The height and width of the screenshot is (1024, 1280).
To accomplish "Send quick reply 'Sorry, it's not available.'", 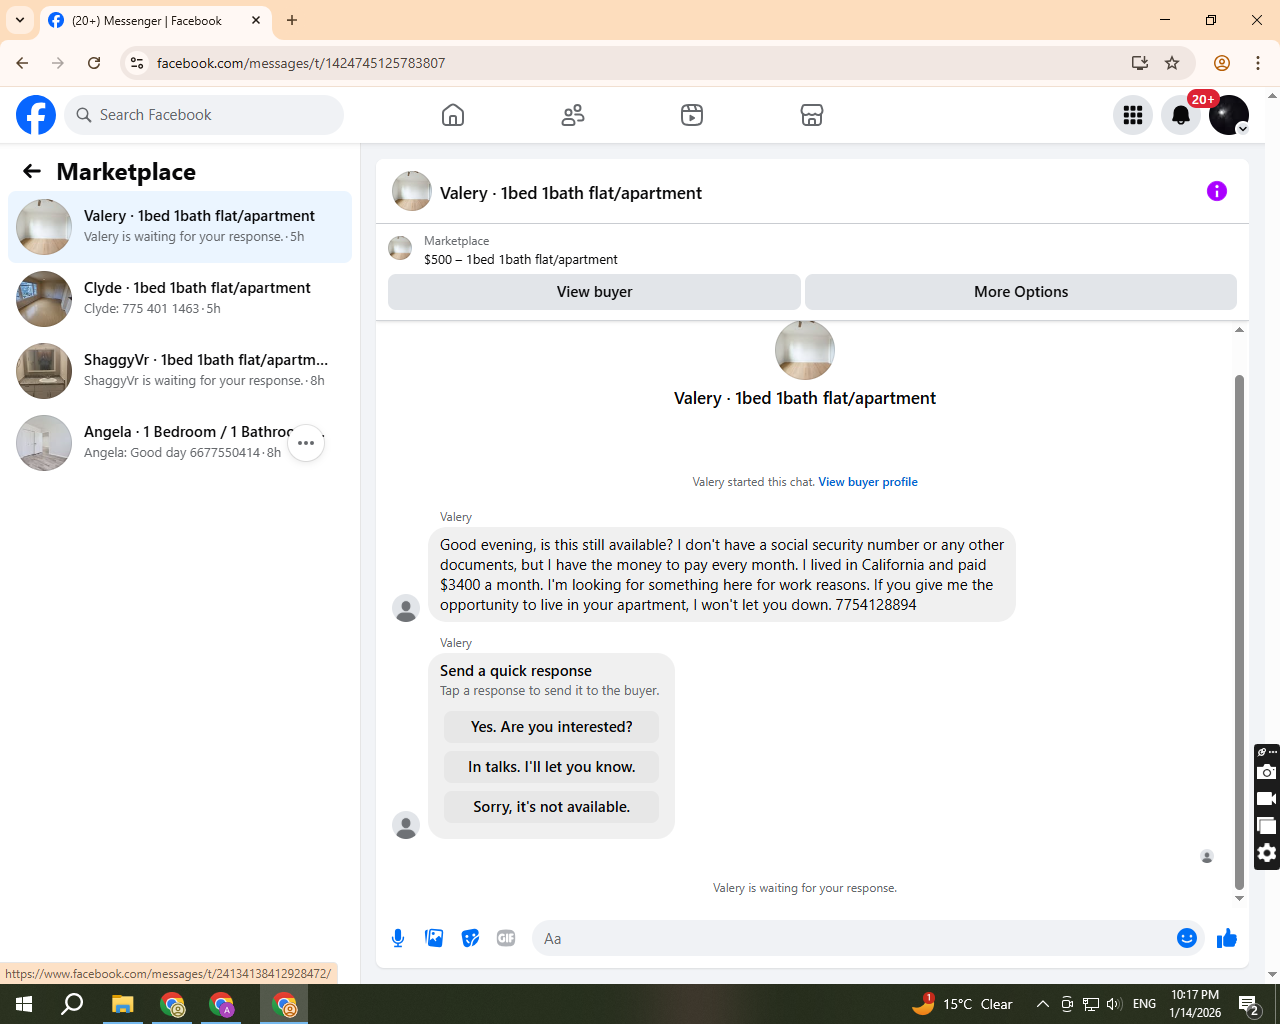I will [x=552, y=807].
